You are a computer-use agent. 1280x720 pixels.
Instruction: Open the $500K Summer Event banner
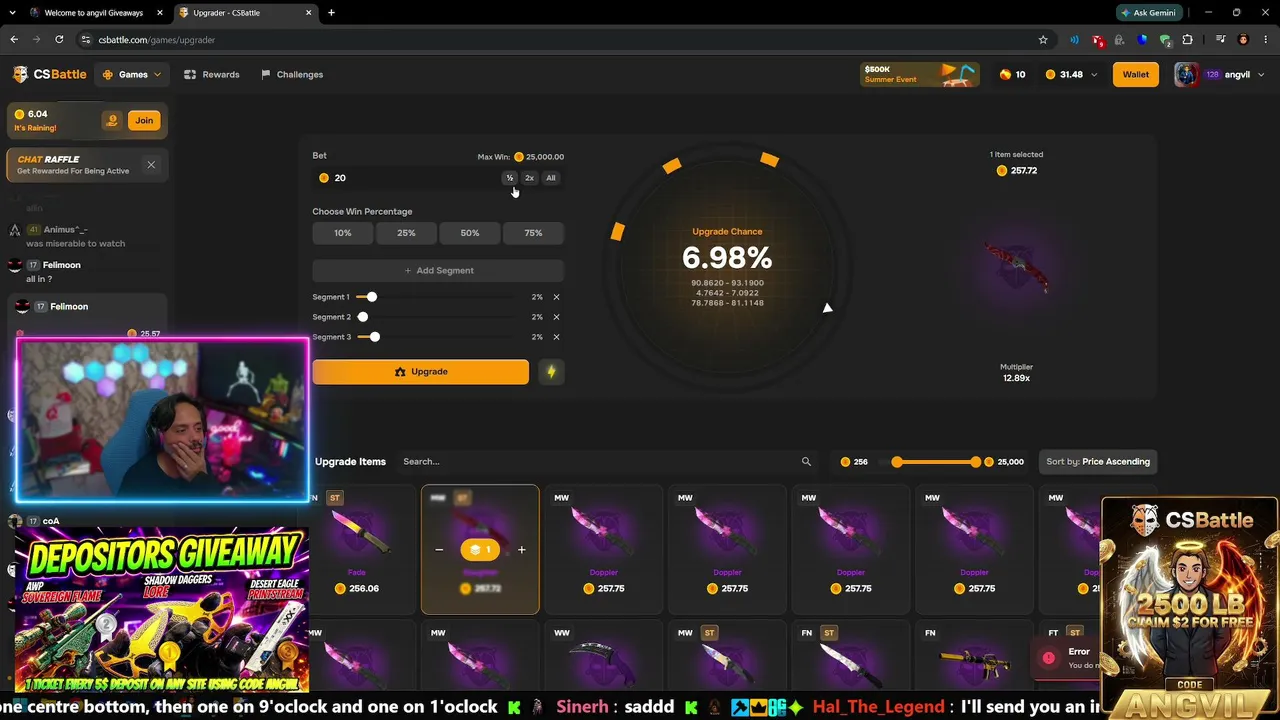tap(920, 74)
